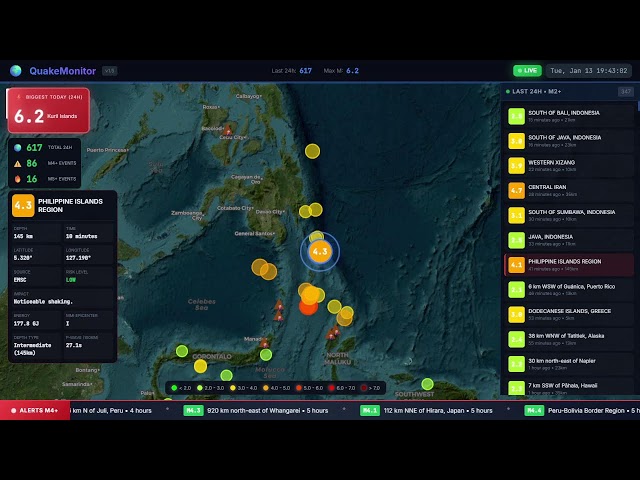The height and width of the screenshot is (480, 640).
Task: Click the 4.0 - 5.0 legend entry
Action: tap(276, 388)
